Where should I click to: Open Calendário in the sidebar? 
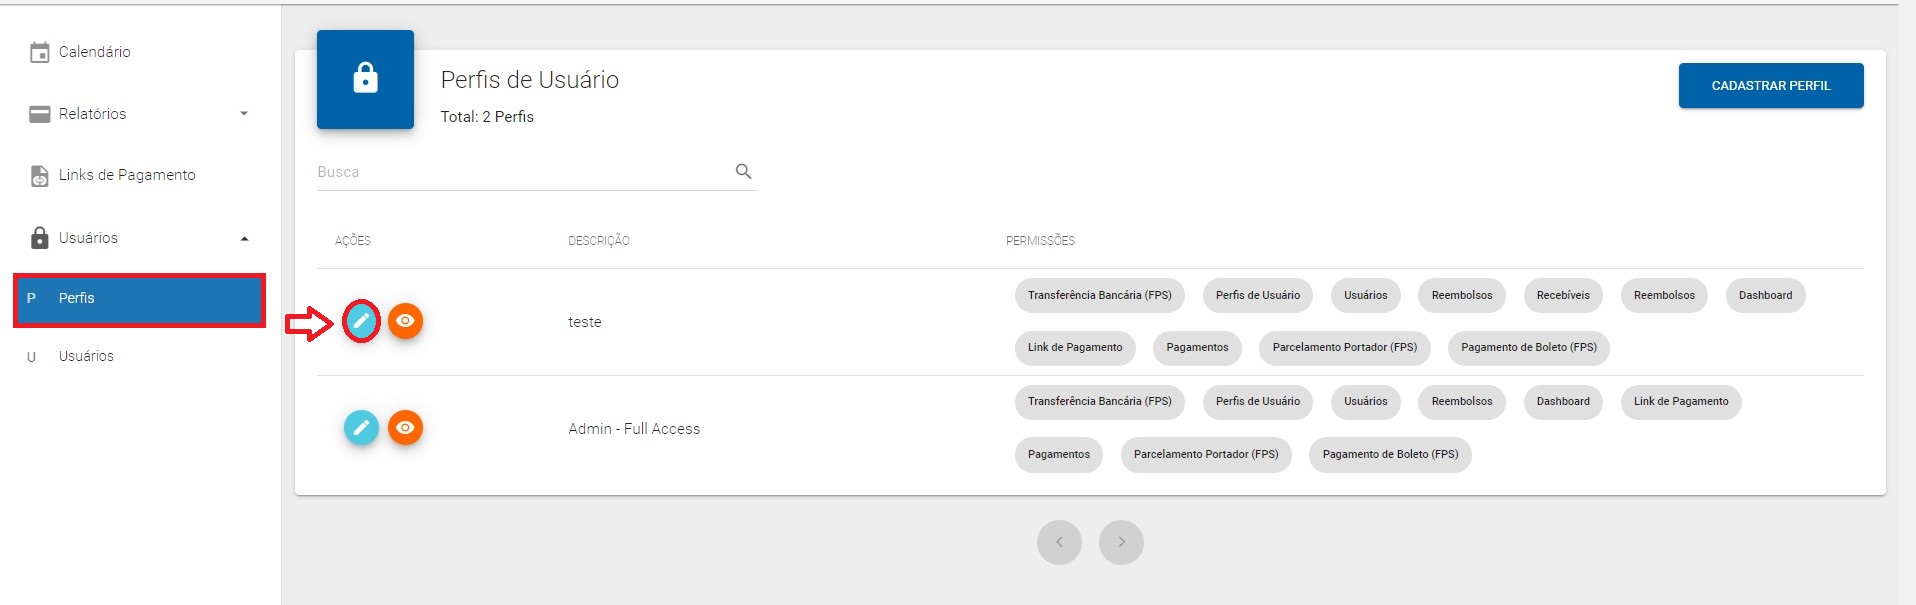(94, 52)
